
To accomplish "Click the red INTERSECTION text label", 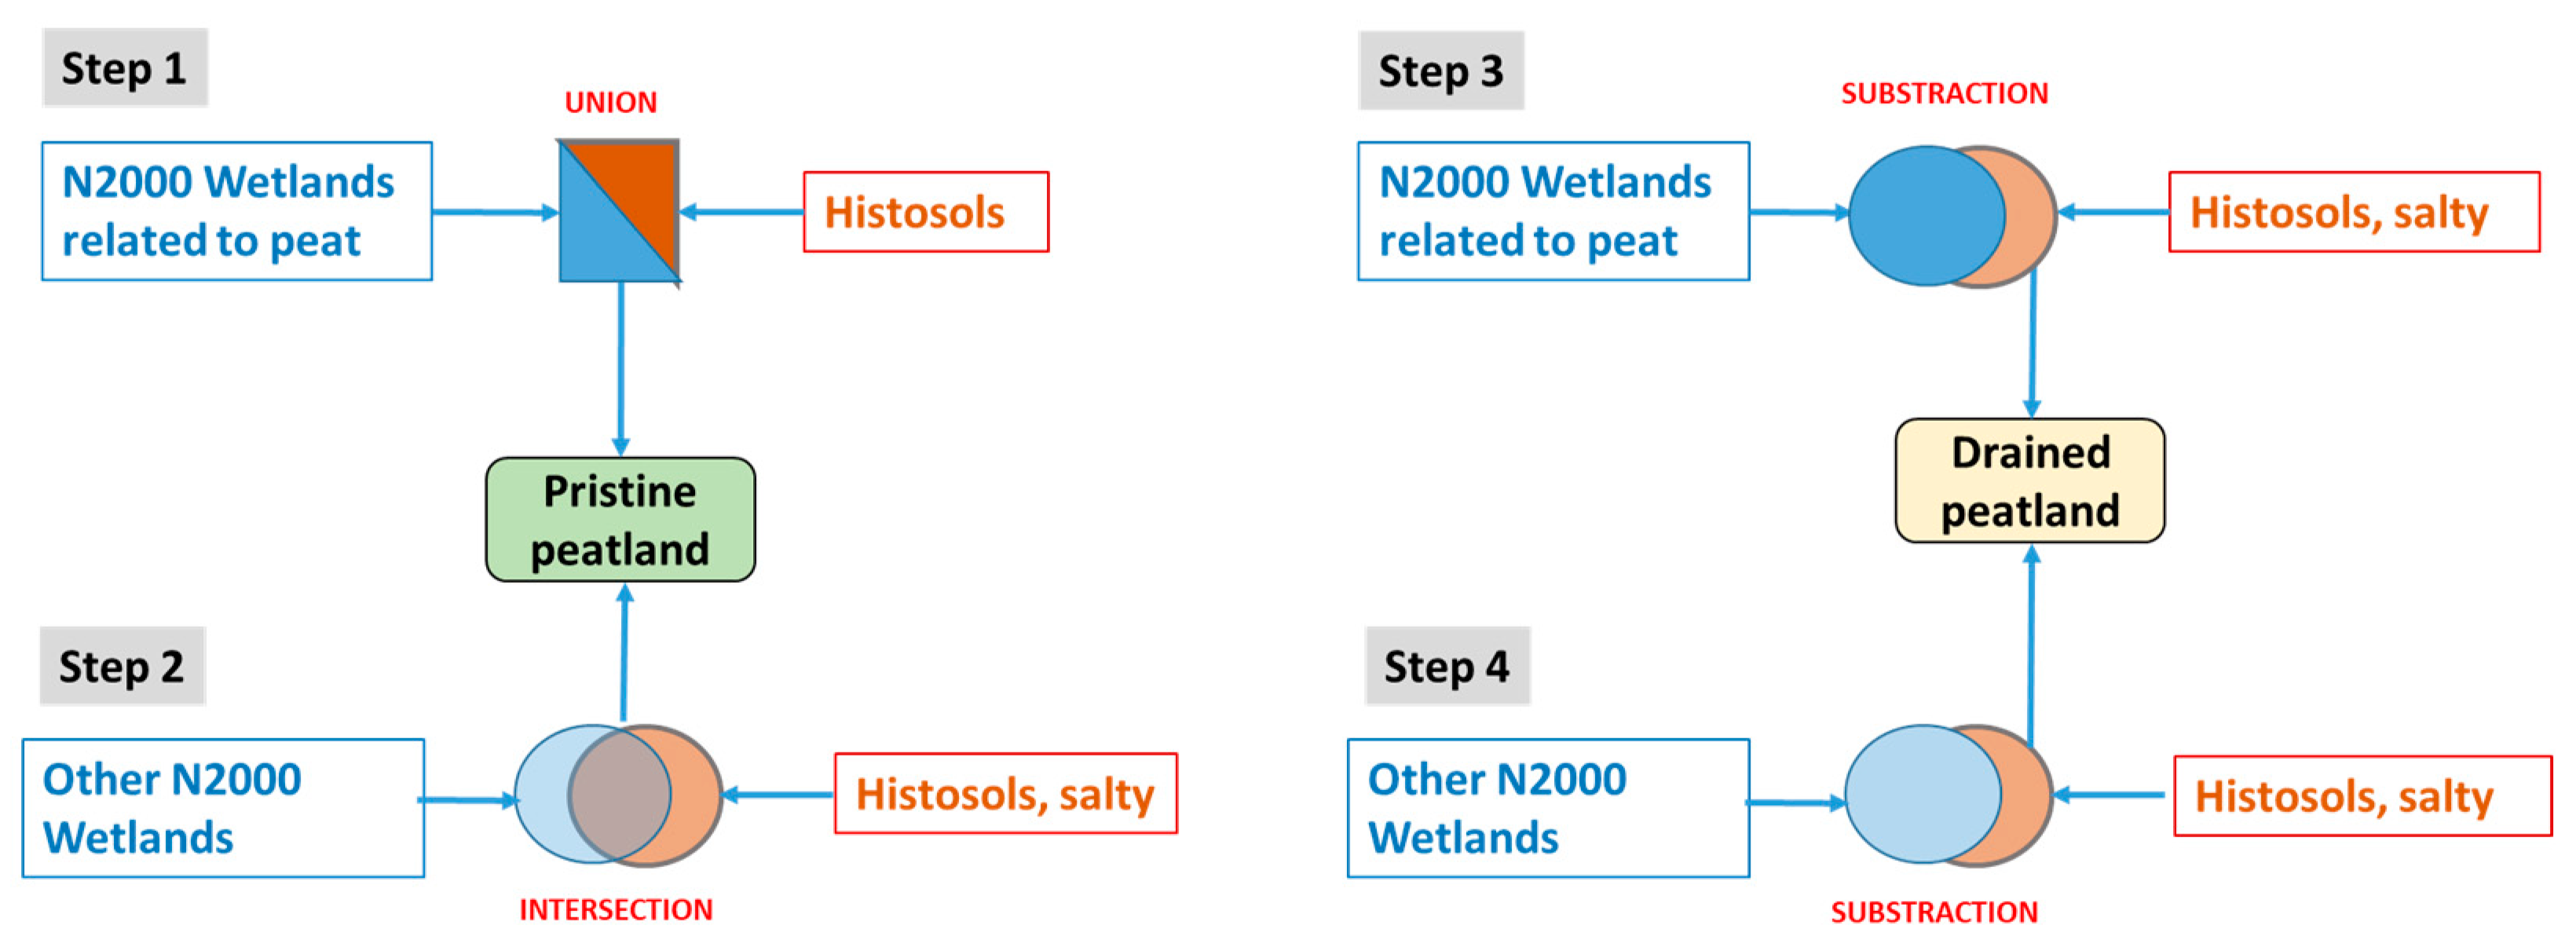I will (616, 909).
